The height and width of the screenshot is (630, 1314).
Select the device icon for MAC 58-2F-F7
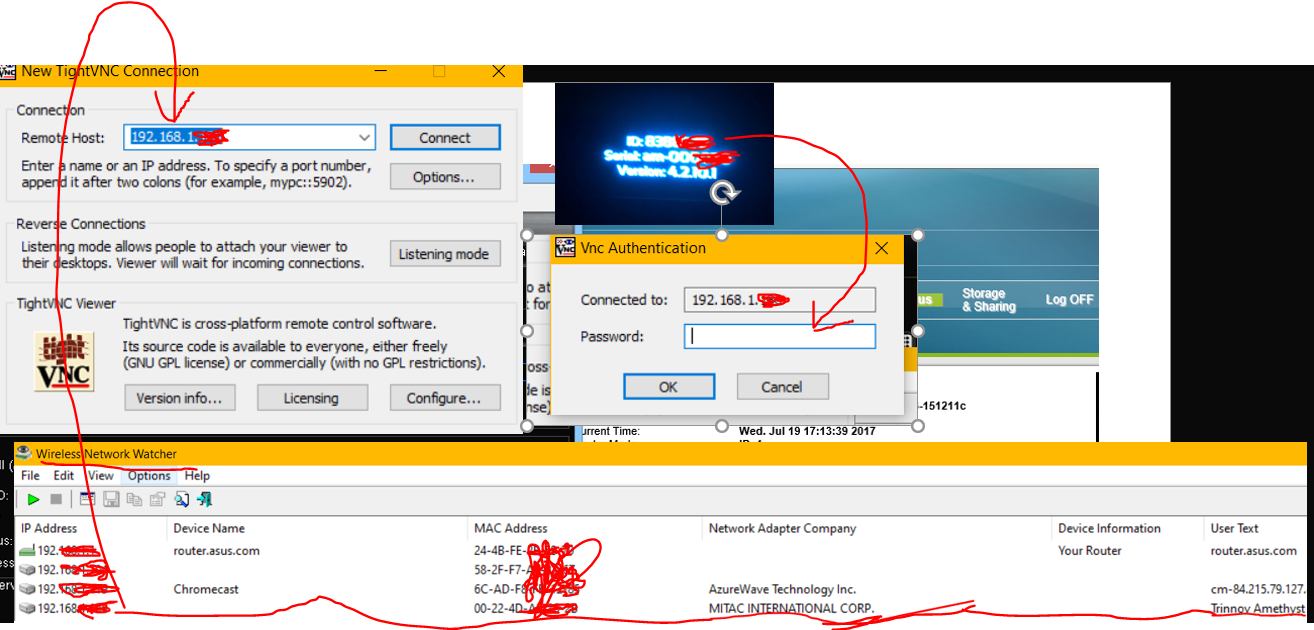26,570
